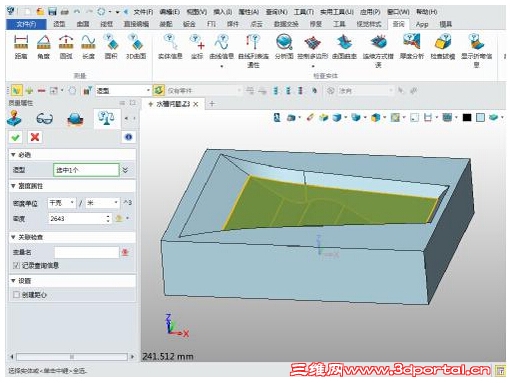Enable the 创建质心 checkbox
The height and width of the screenshot is (383, 510).
pos(16,295)
